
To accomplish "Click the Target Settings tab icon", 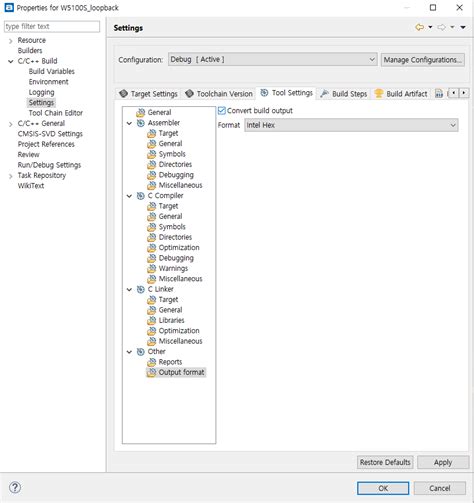I will click(123, 94).
